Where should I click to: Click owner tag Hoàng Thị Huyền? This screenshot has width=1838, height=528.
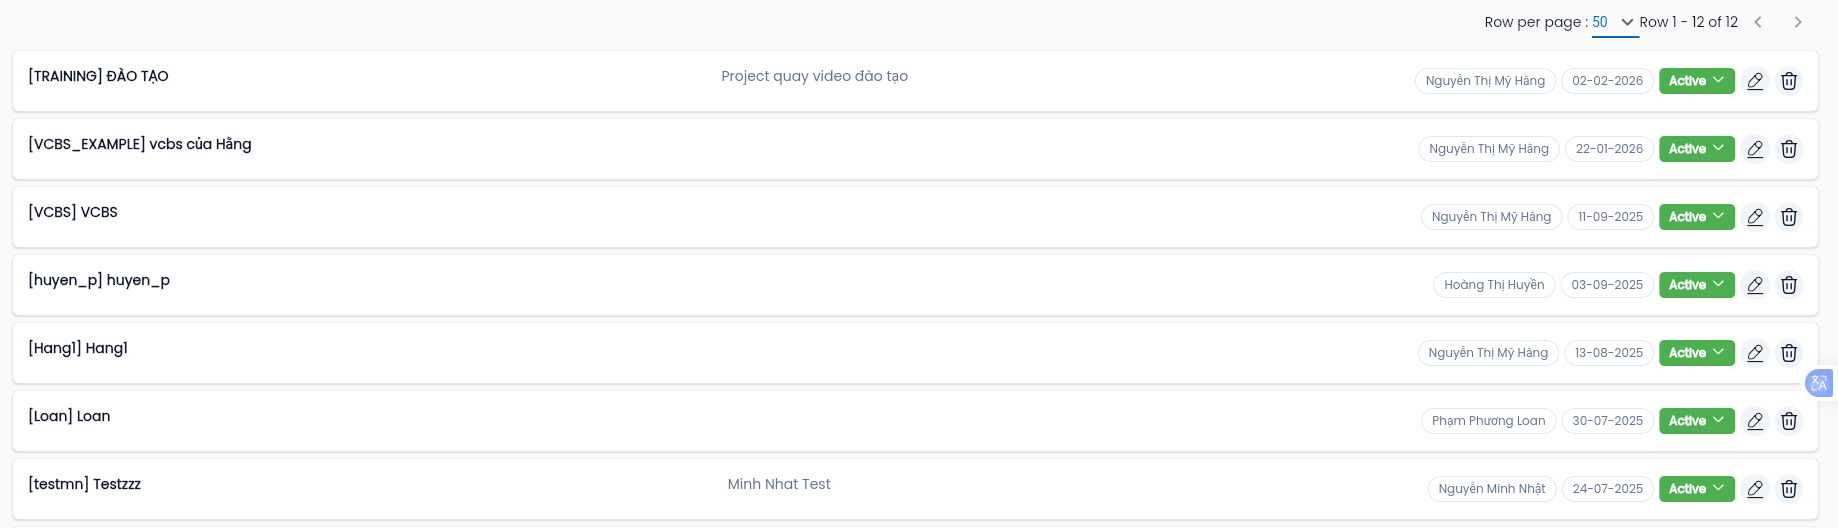[x=1494, y=285]
